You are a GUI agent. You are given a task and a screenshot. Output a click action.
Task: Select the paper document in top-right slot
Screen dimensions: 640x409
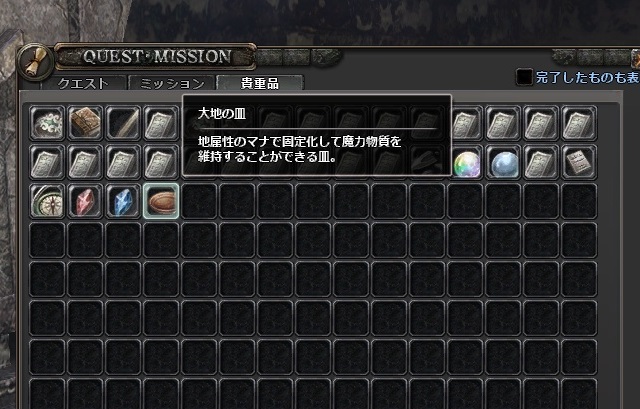pyautogui.click(x=579, y=123)
